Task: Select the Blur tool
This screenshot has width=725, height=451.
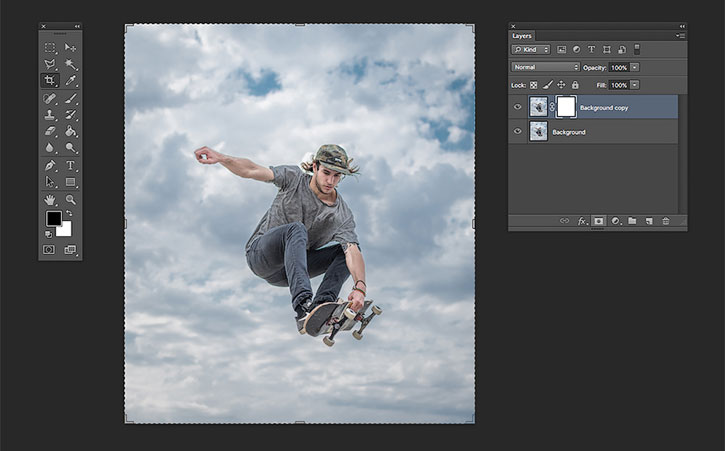Action: (50, 148)
